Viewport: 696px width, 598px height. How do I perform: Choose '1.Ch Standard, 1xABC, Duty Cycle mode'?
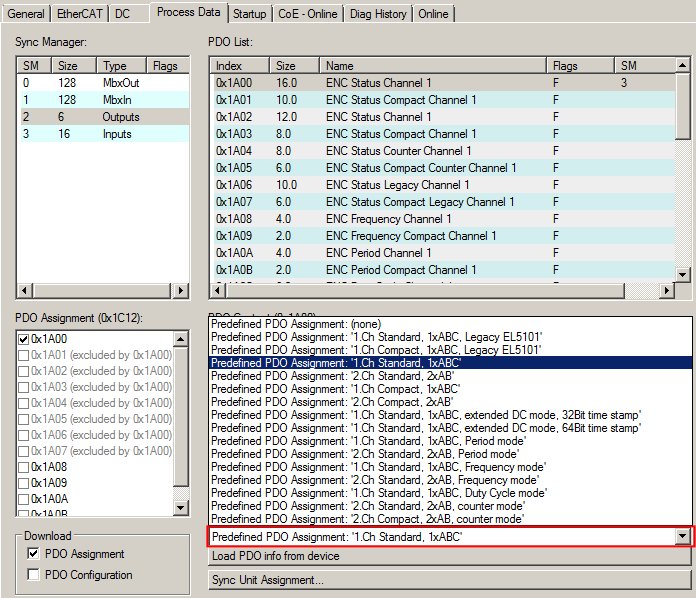[x=450, y=493]
